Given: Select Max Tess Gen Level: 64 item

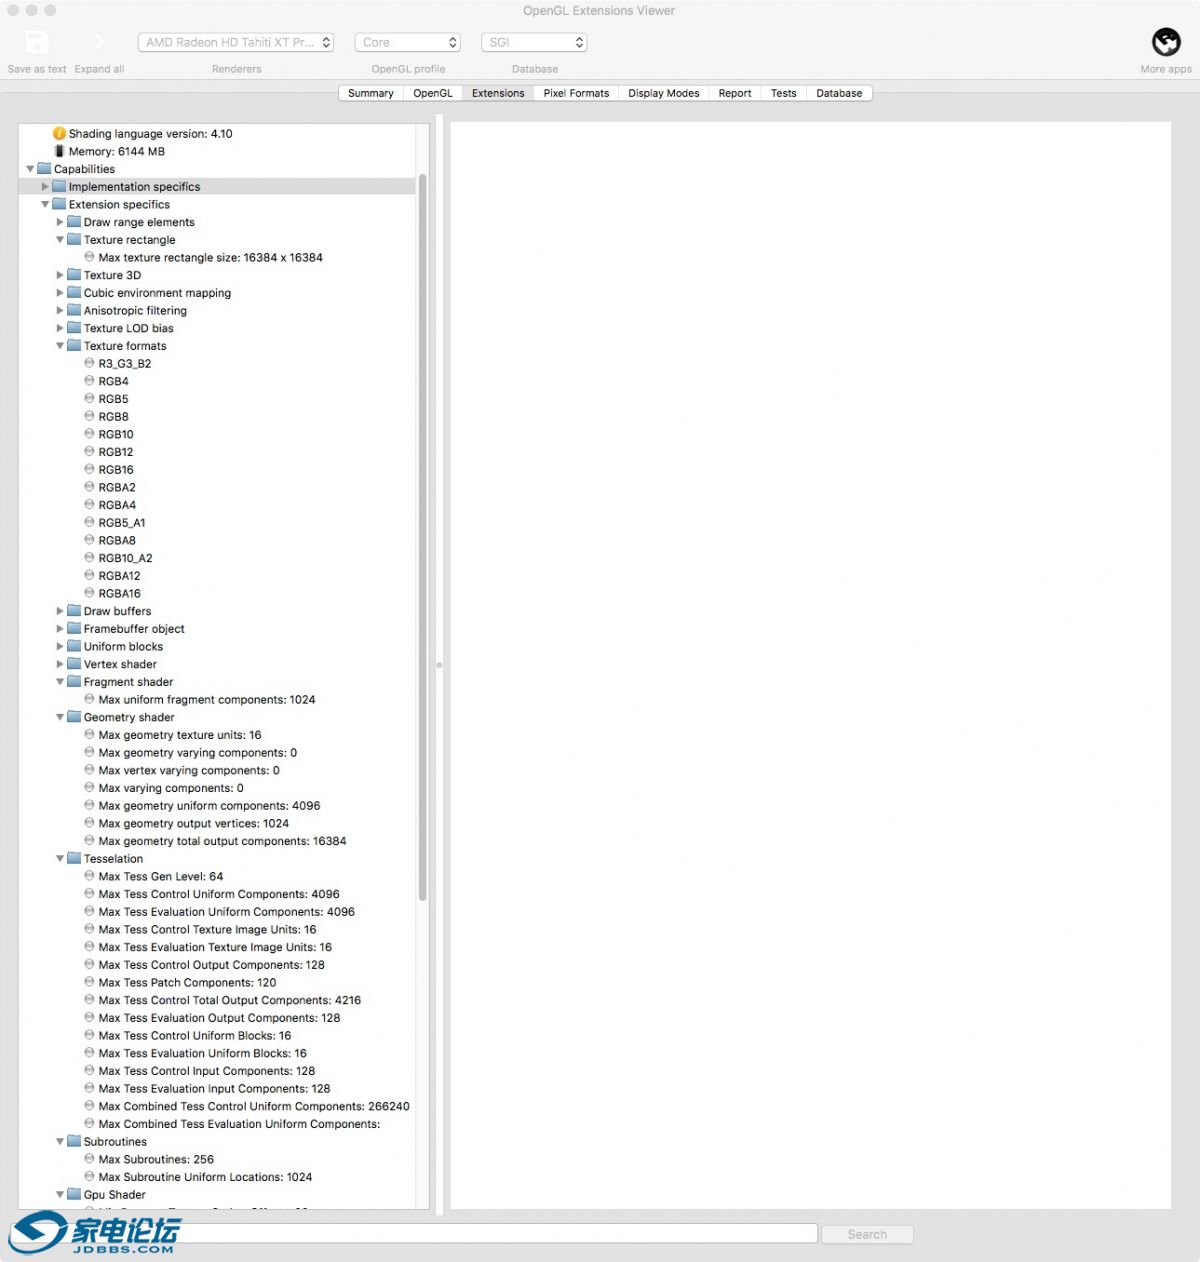Looking at the screenshot, I should click(161, 877).
